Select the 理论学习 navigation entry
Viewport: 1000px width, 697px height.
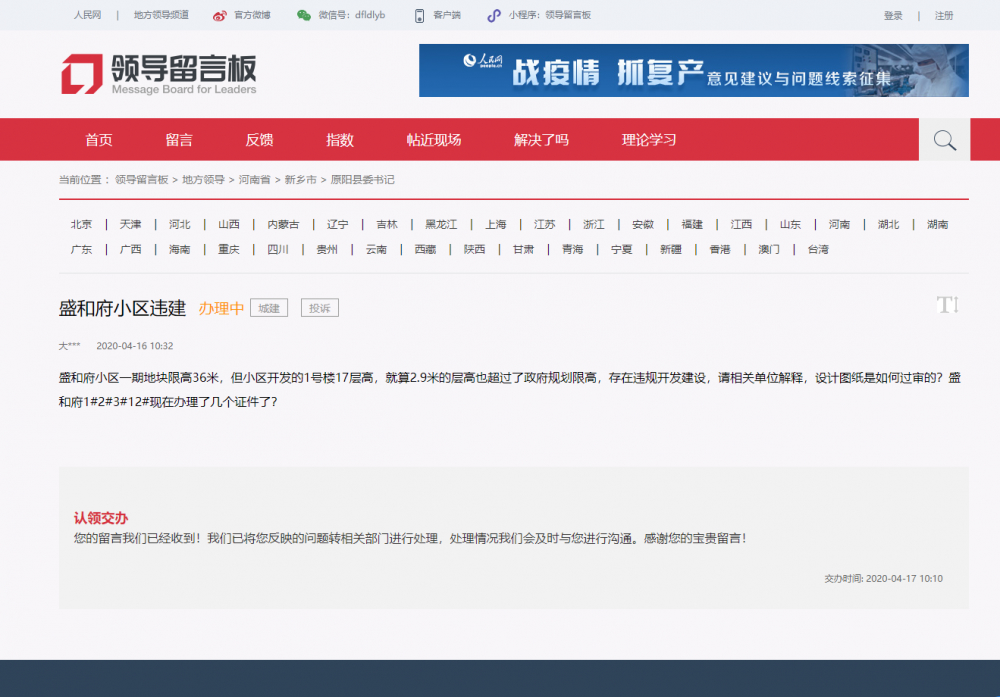click(648, 140)
